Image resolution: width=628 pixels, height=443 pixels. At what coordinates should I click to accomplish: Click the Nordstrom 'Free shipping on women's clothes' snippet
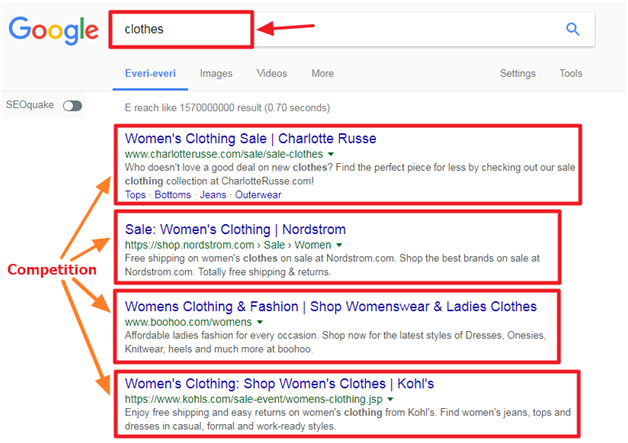pyautogui.click(x=332, y=265)
